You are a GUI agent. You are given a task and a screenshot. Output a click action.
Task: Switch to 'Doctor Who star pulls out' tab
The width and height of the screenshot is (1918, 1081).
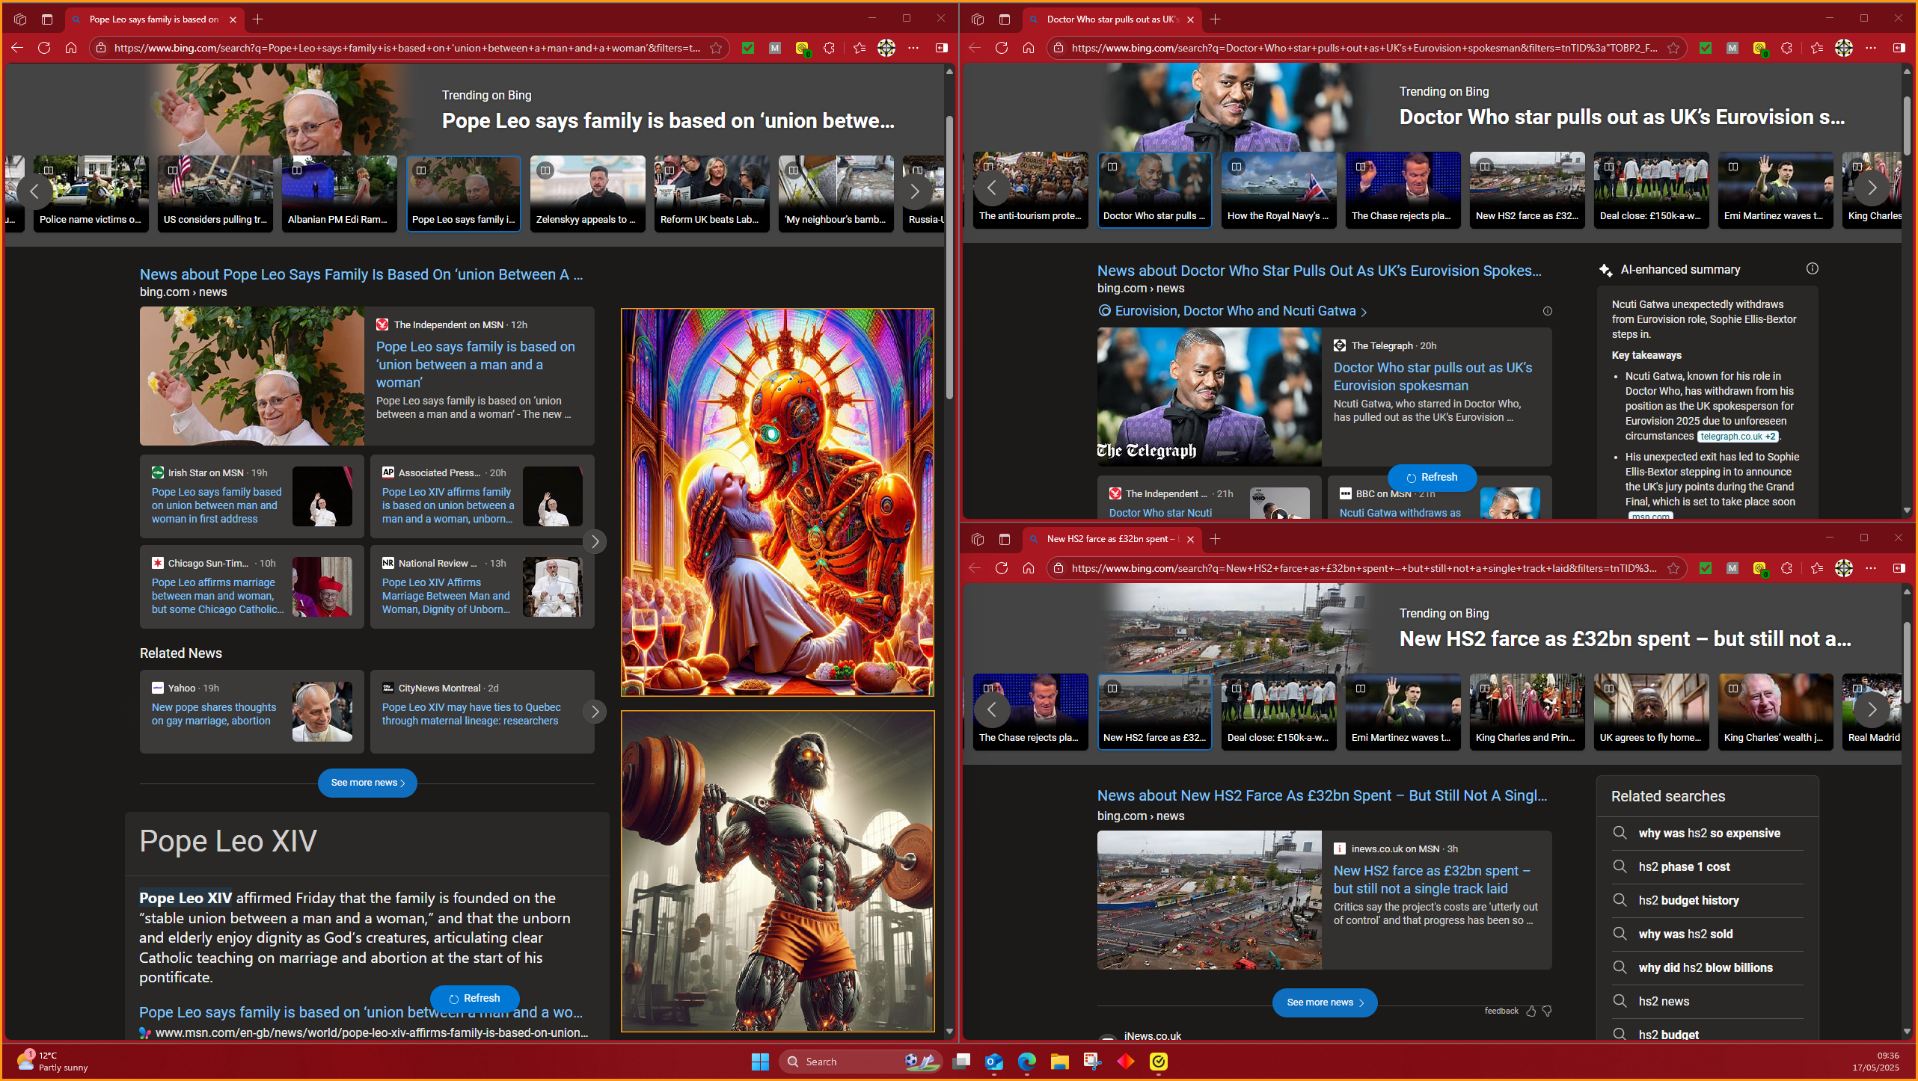point(1112,19)
